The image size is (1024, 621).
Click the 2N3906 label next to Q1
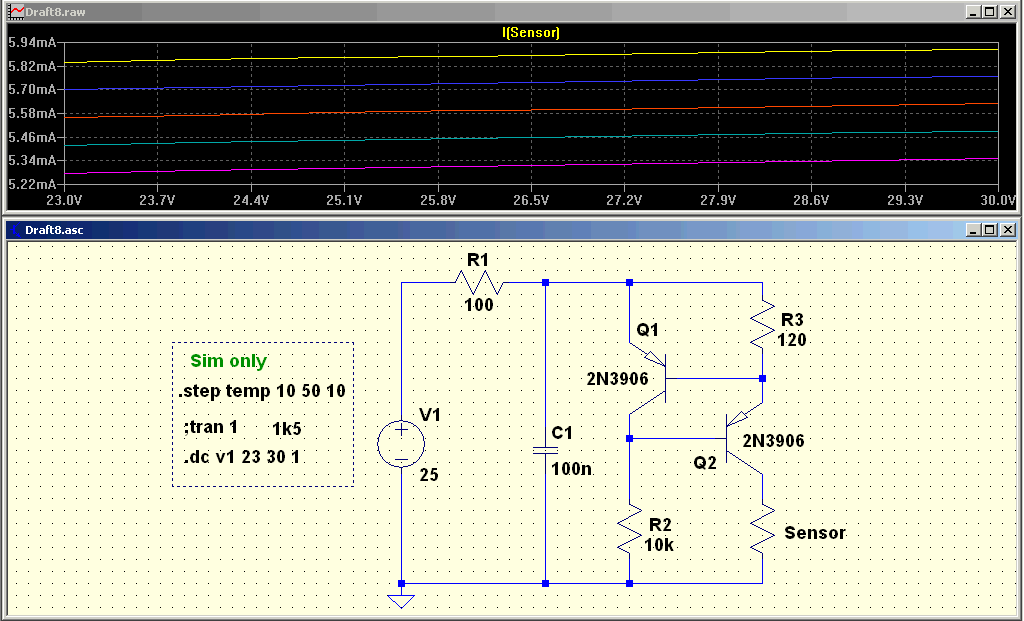[x=617, y=379]
